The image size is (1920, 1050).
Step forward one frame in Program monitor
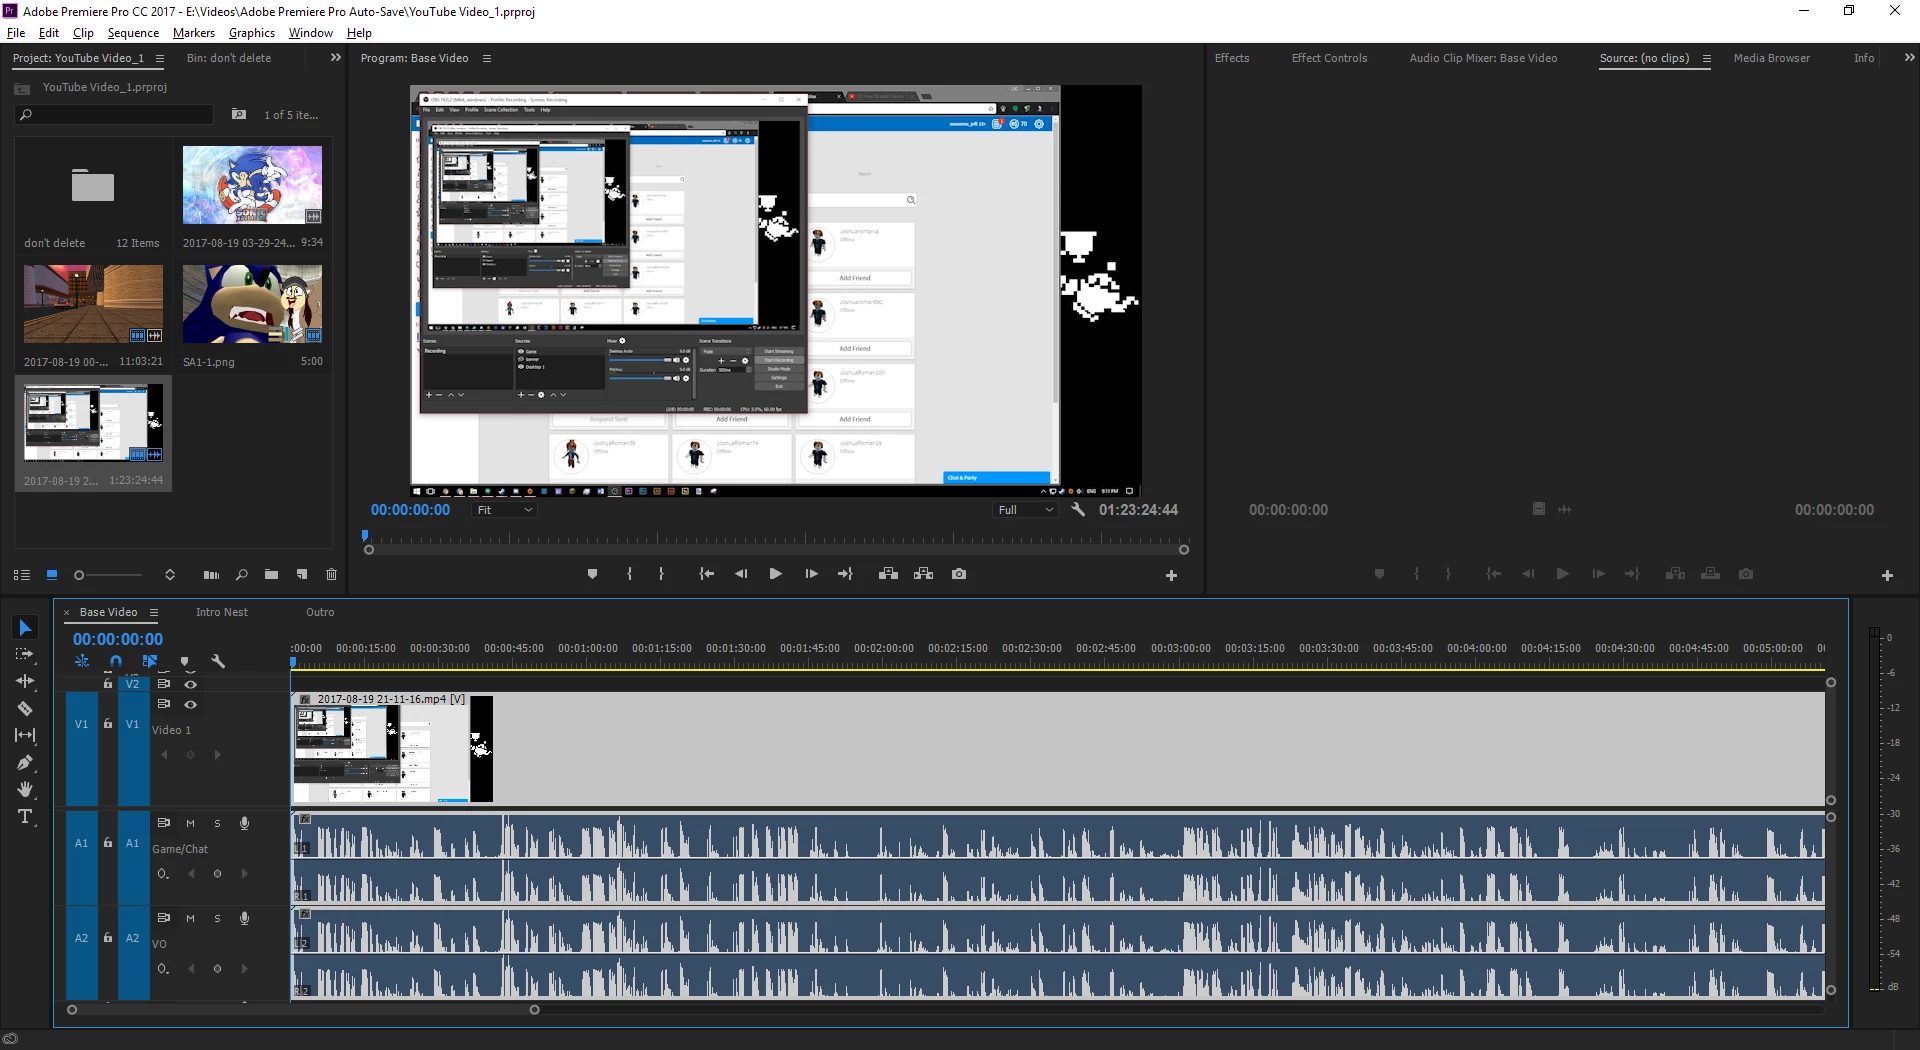tap(811, 574)
